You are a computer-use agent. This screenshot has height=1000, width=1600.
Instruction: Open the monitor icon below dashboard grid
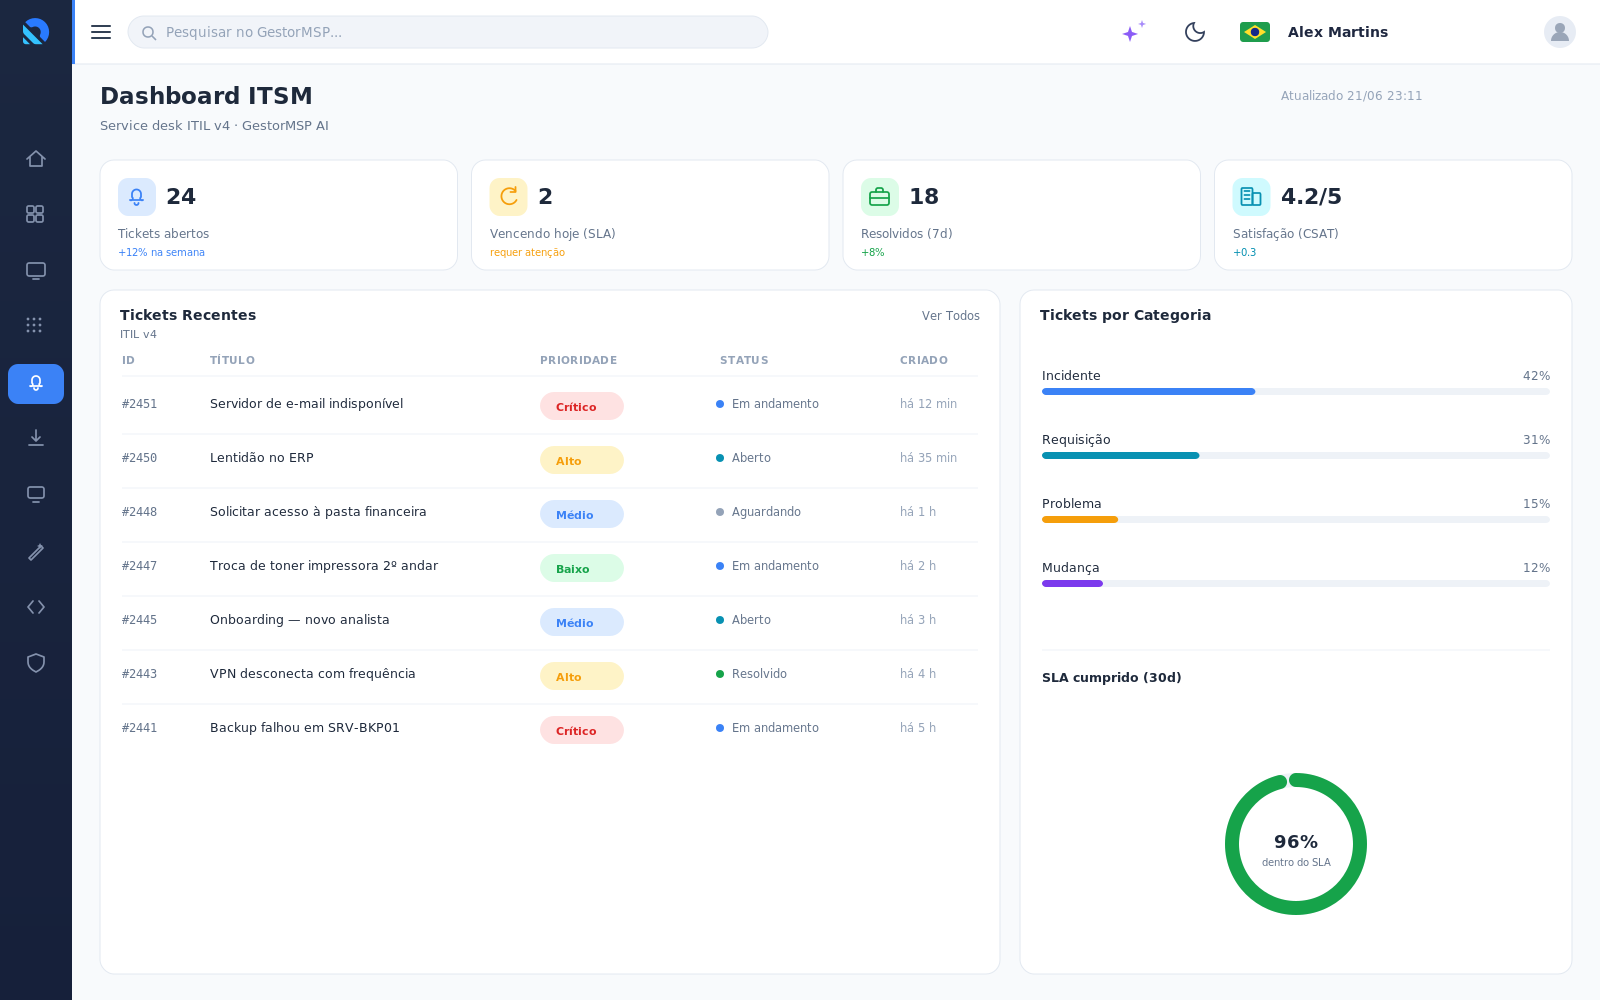point(36,270)
